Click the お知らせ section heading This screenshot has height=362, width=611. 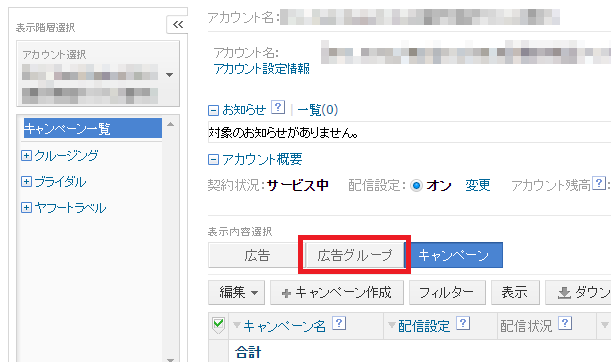(244, 110)
